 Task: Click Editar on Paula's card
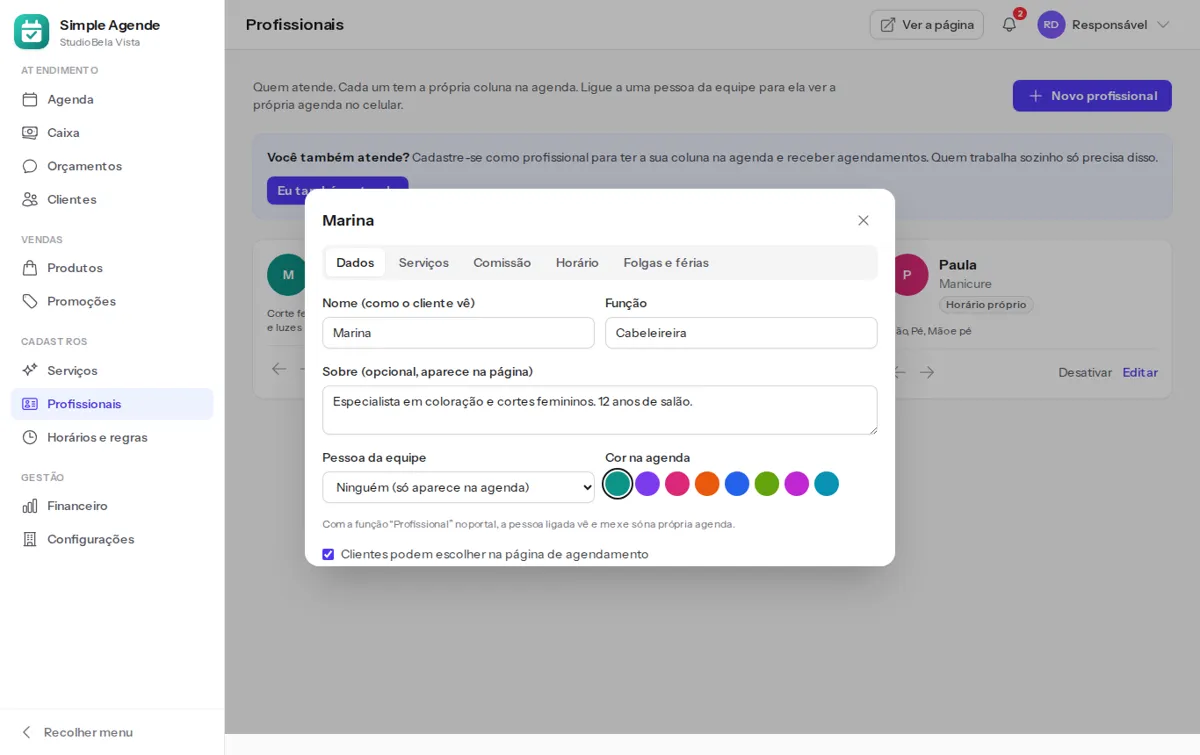1140,372
